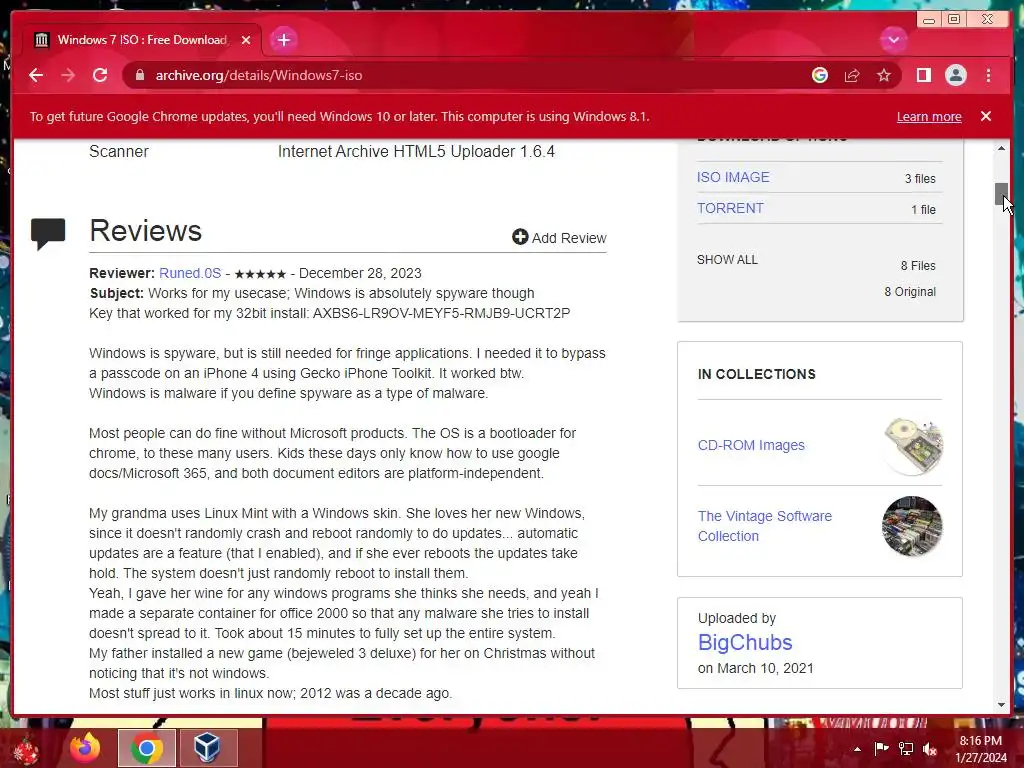Click the Chrome taskbar icon

pos(146,748)
